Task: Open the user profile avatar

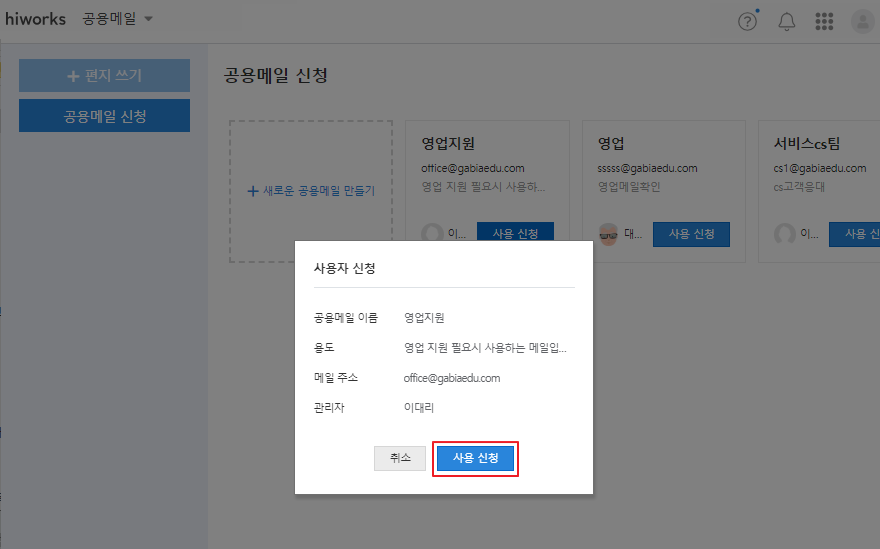Action: coord(863,21)
